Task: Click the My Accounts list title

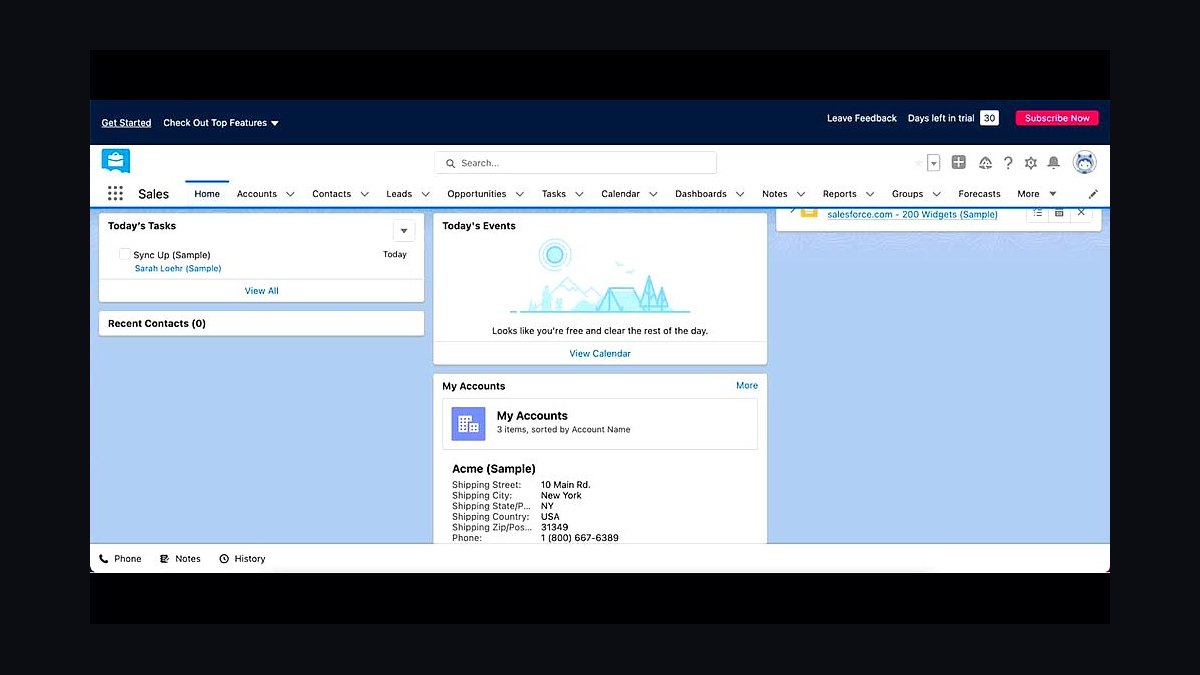Action: tap(532, 416)
